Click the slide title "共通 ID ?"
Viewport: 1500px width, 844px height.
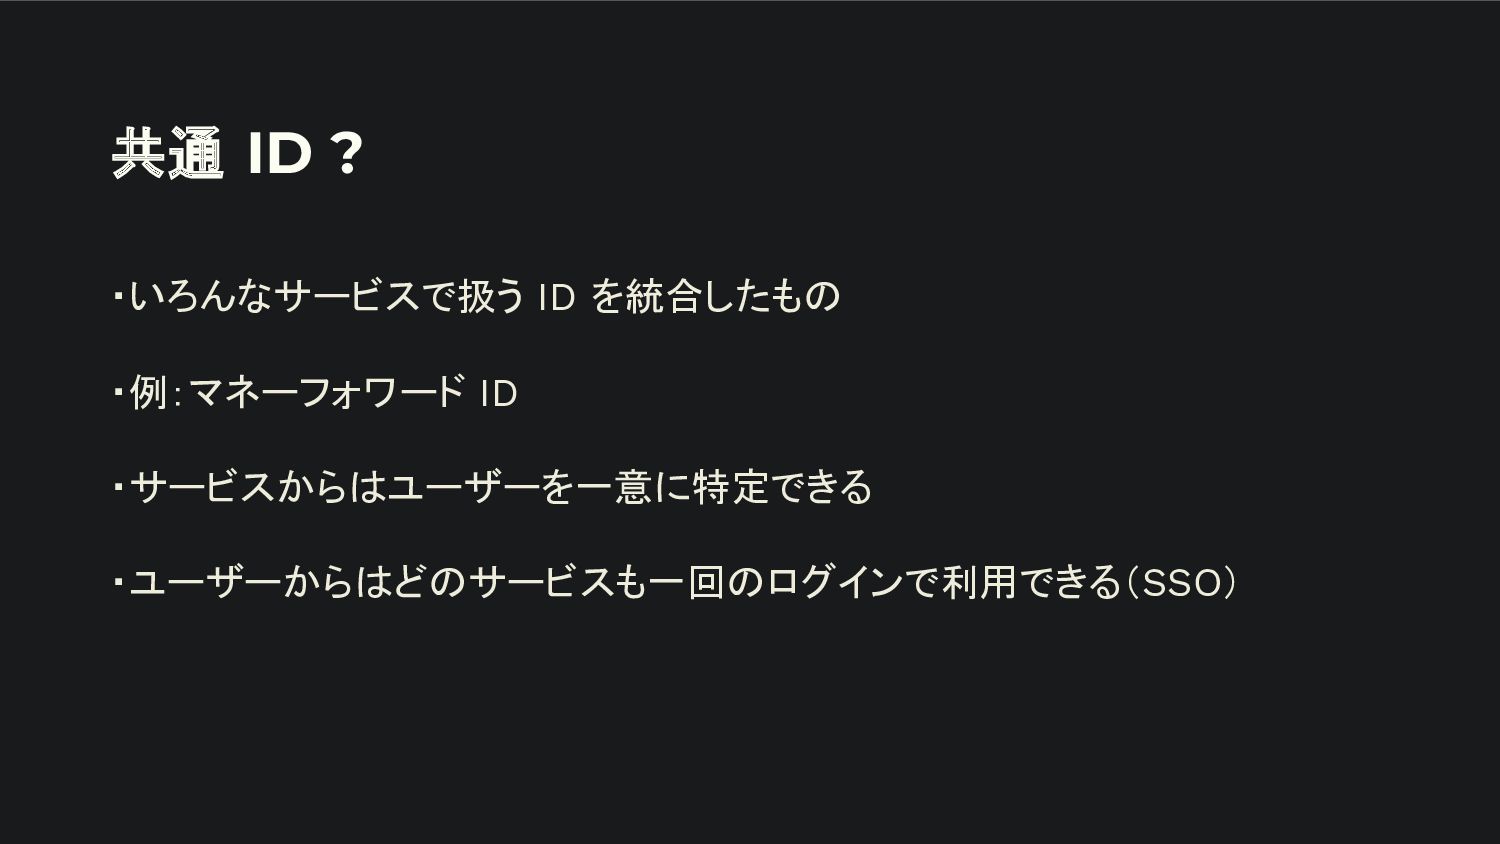coord(236,153)
